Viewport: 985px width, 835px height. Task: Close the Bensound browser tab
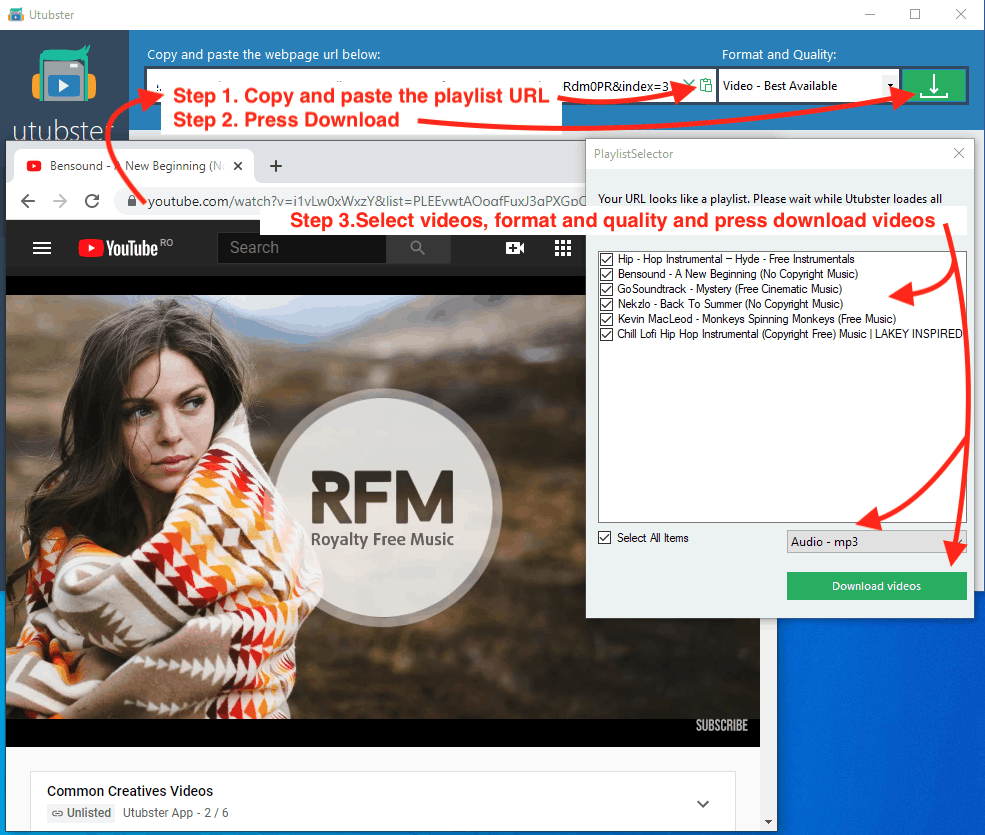pos(238,166)
